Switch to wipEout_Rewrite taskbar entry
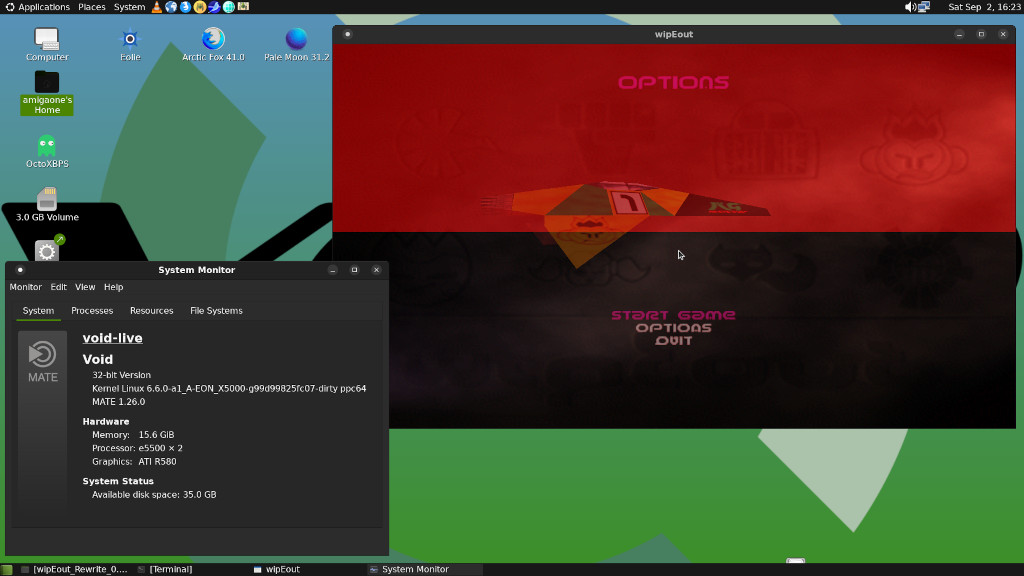 pos(74,569)
